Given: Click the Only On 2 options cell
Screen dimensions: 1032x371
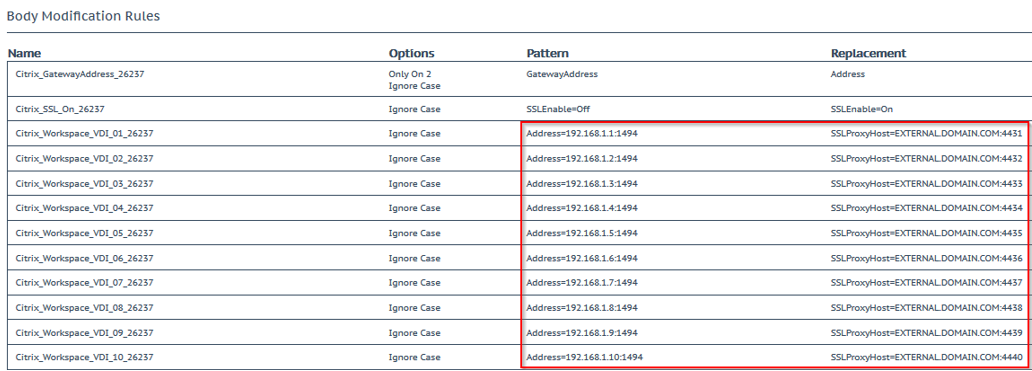Looking at the screenshot, I should 410,74.
